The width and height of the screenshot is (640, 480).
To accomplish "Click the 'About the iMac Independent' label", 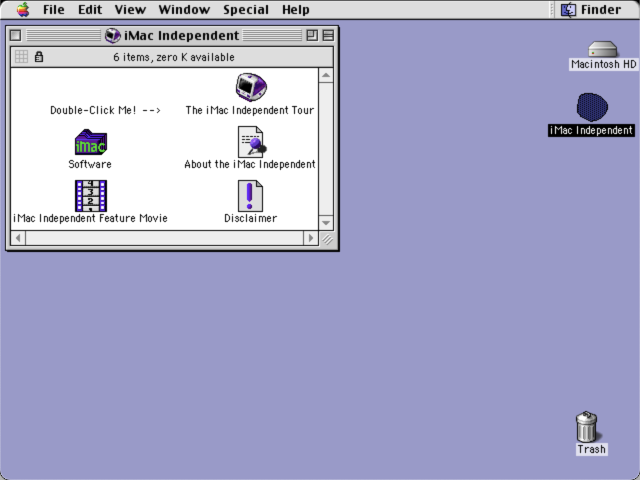I will click(250, 164).
